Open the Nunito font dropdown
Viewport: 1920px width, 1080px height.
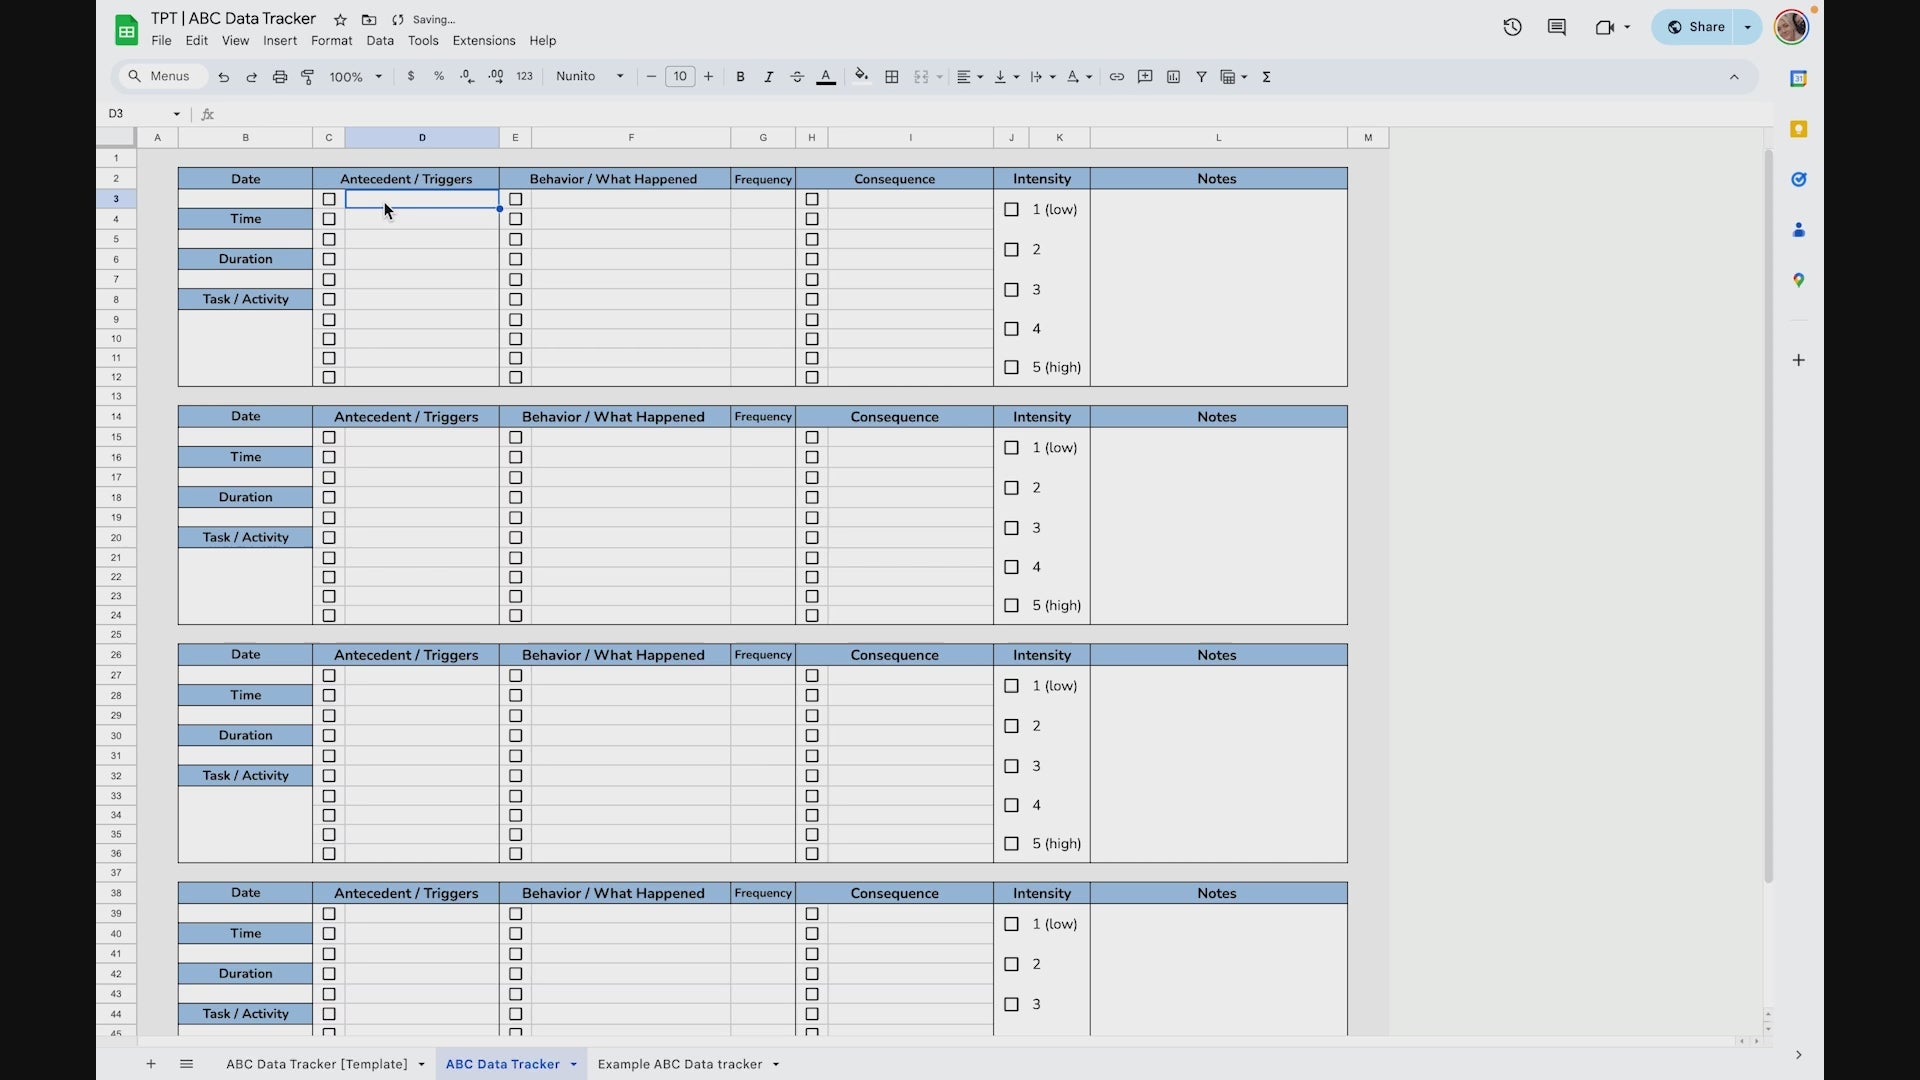click(x=590, y=77)
